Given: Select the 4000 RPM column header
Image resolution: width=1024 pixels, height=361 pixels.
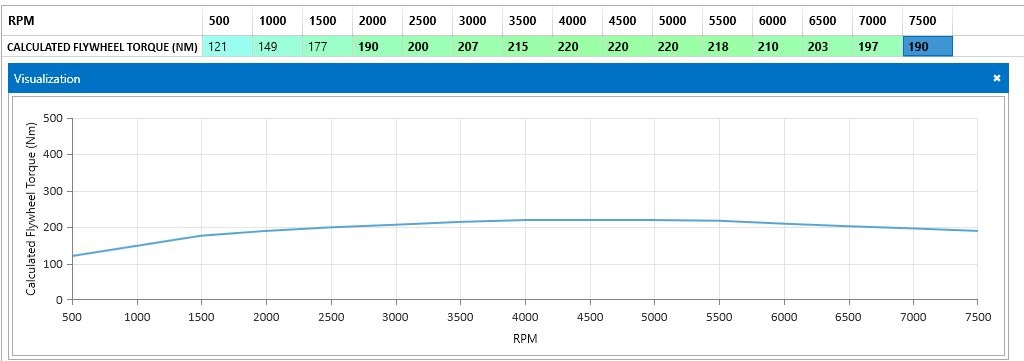Looking at the screenshot, I should tap(578, 21).
